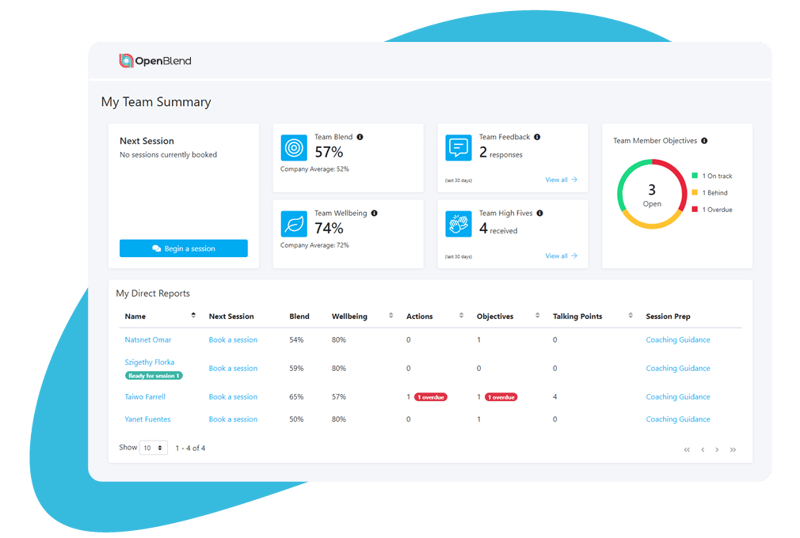Open Coaching Guidance for Natsnet Omar
Image resolution: width=800 pixels, height=538 pixels.
pos(678,339)
